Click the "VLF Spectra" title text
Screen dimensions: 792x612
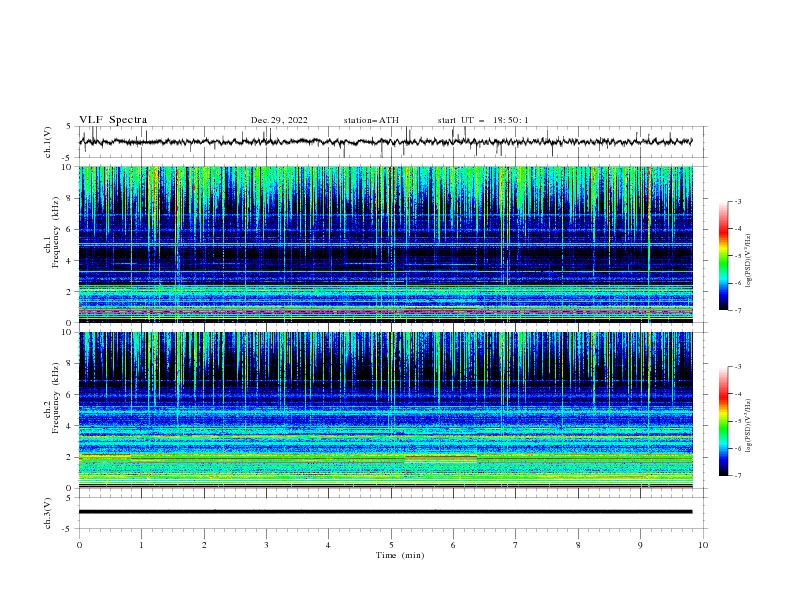click(113, 120)
